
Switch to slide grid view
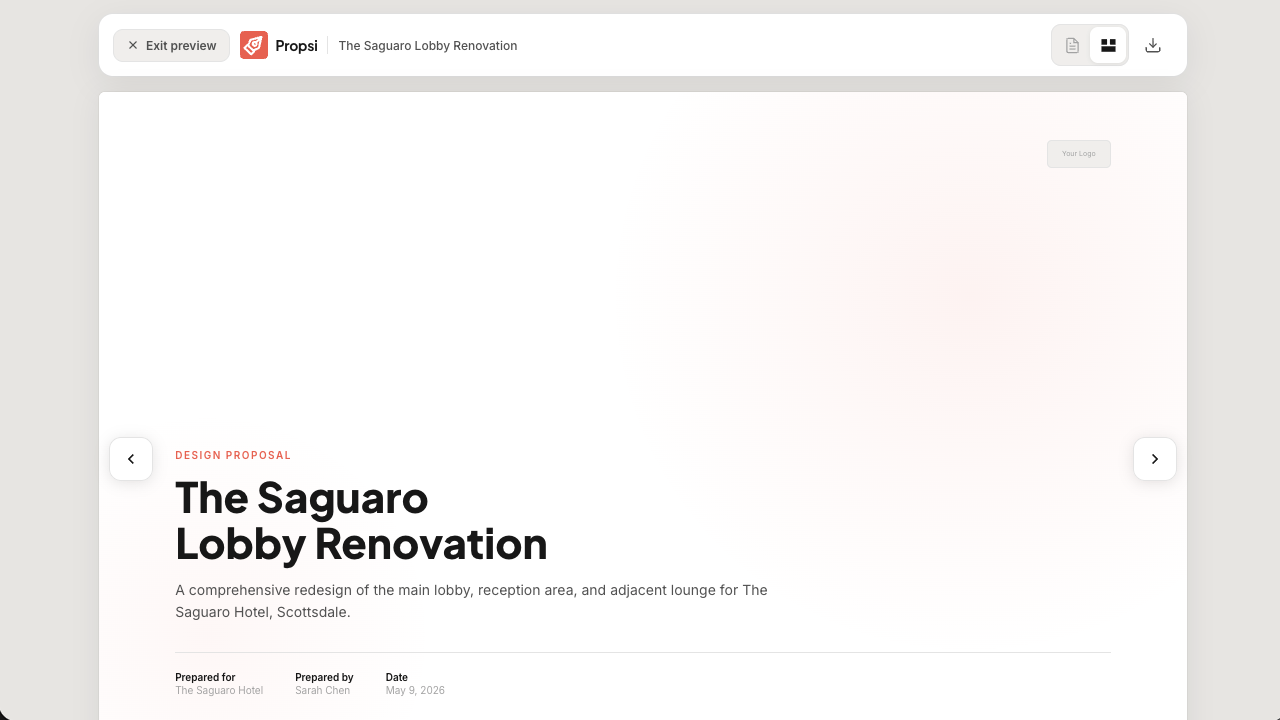coord(1108,45)
